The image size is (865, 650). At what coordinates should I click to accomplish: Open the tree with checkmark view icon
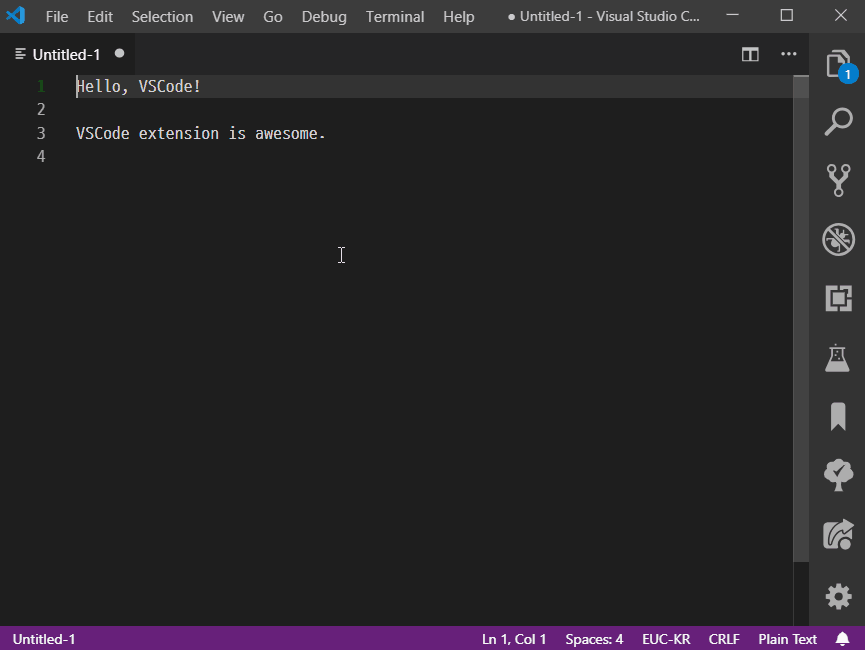click(x=838, y=475)
